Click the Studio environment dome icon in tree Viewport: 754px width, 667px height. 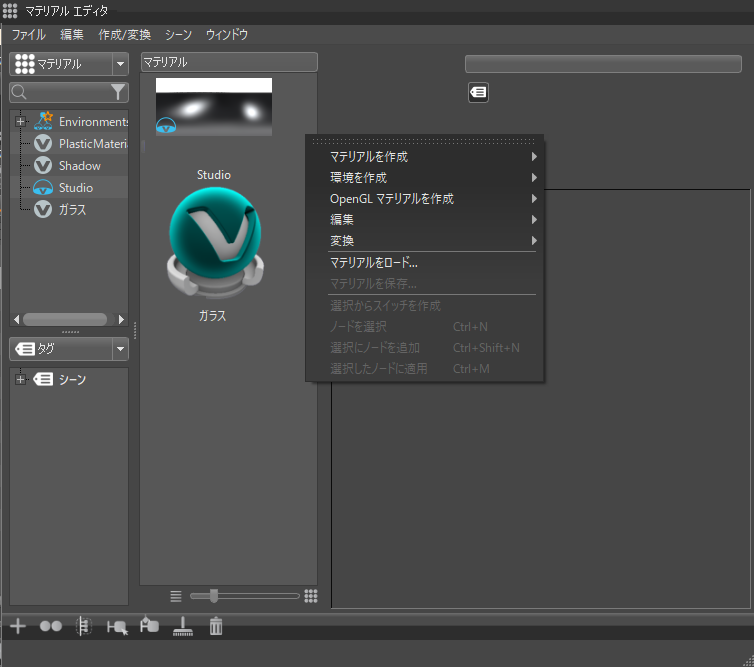(43, 188)
